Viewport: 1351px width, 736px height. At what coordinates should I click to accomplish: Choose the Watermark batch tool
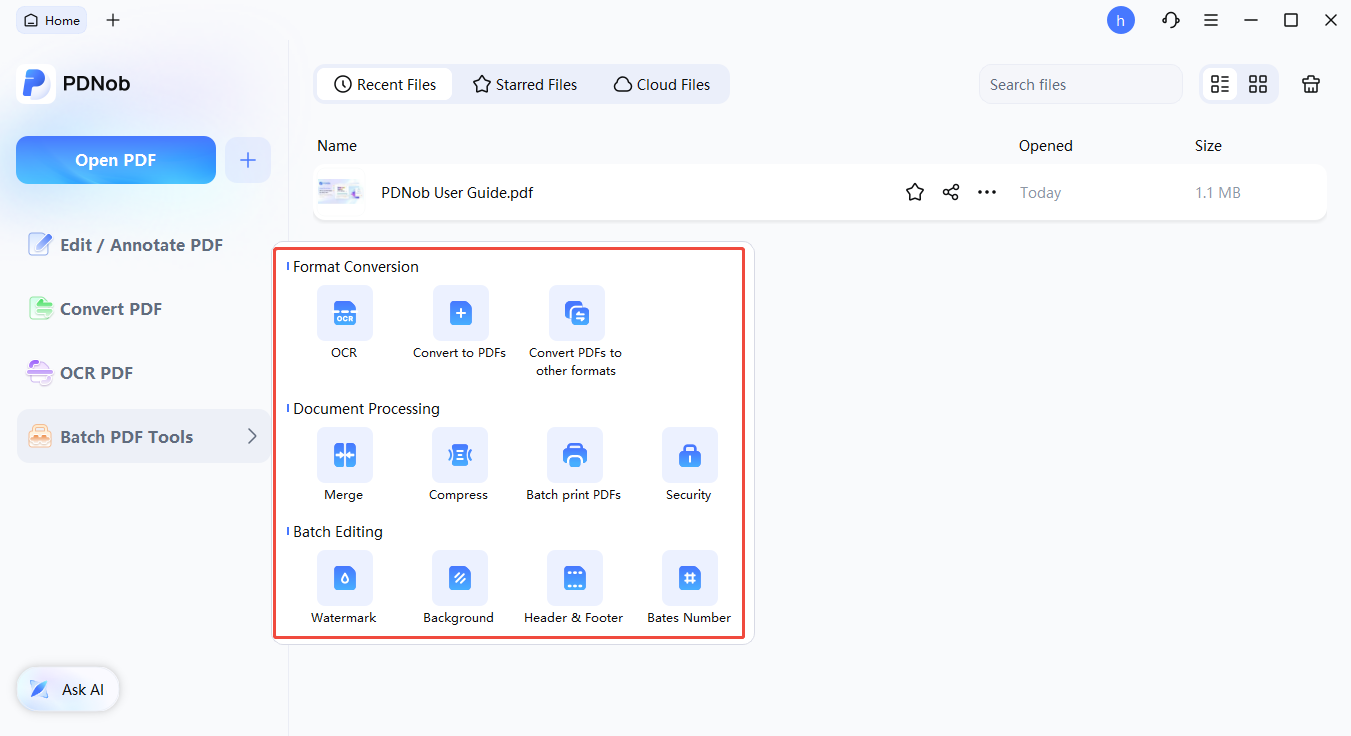point(344,578)
